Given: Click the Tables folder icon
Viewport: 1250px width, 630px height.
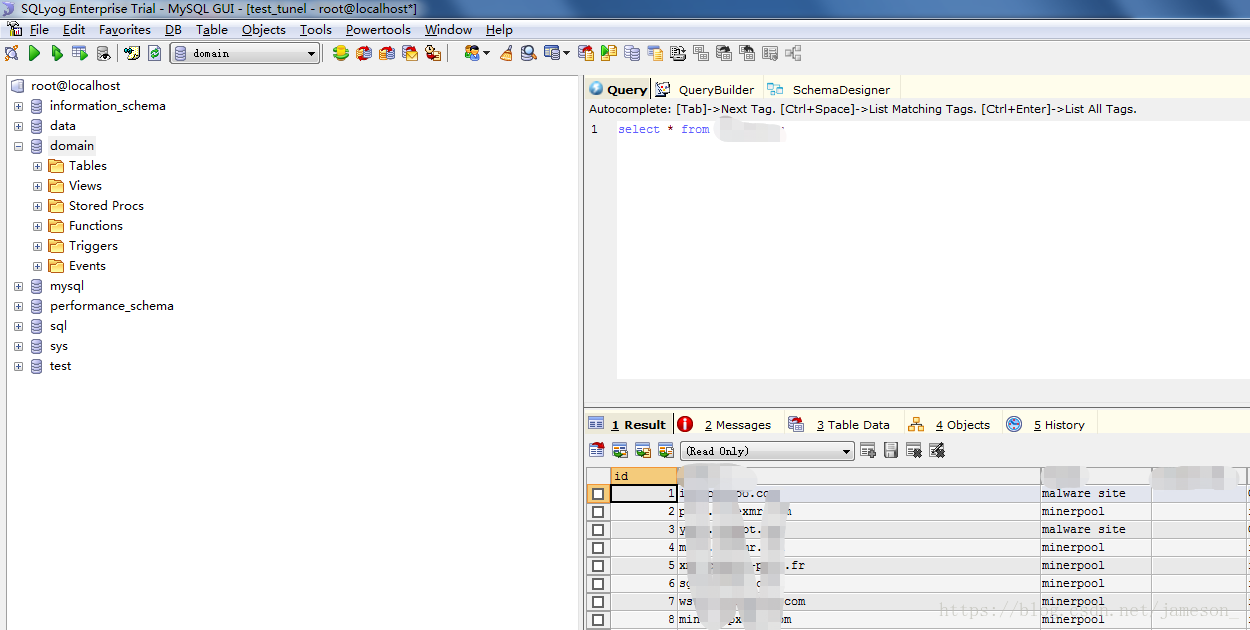Looking at the screenshot, I should tap(56, 166).
